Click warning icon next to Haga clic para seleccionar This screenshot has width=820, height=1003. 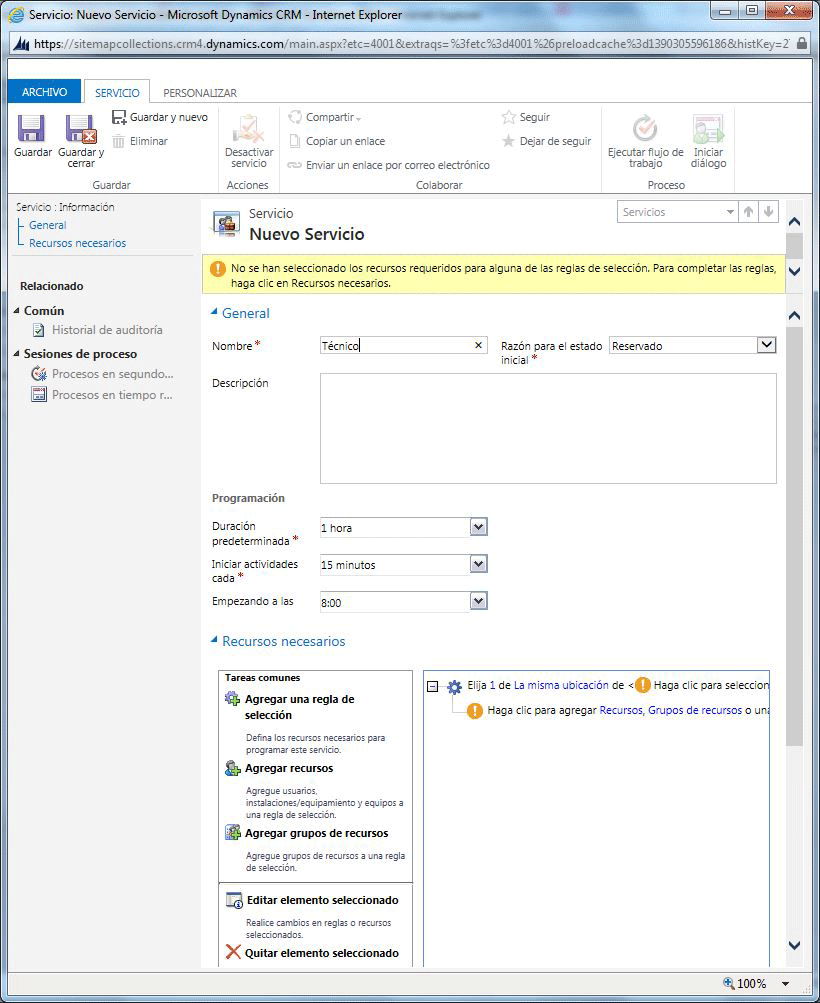[x=642, y=685]
